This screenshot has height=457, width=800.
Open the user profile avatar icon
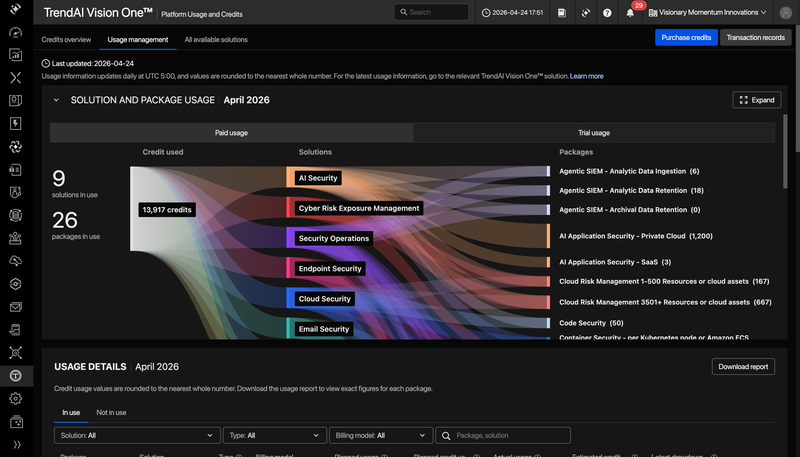786,13
